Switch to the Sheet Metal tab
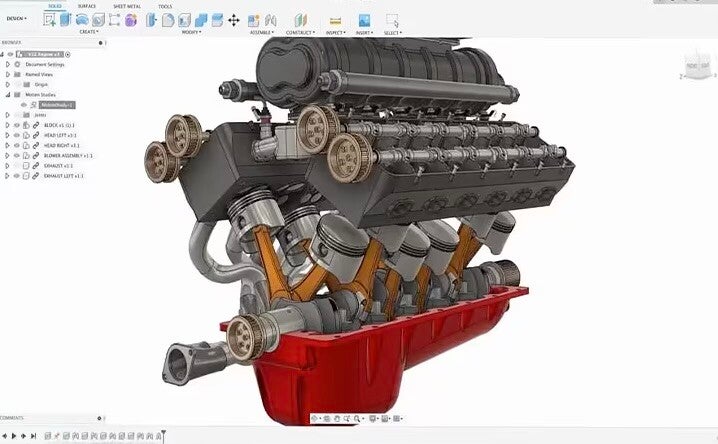718x444 pixels. click(127, 6)
